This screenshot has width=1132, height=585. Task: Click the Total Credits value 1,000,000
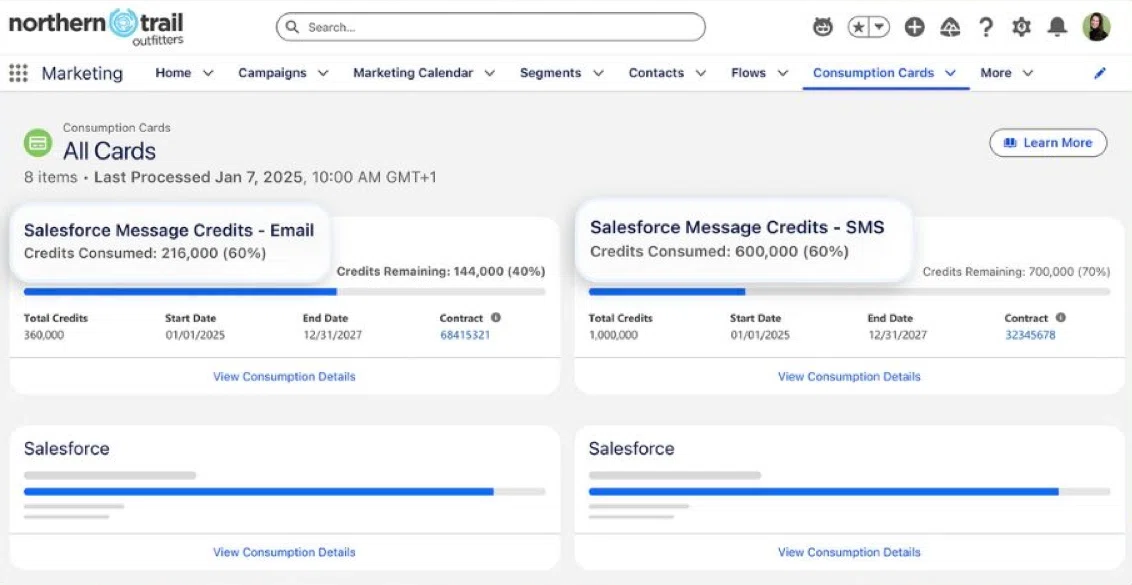click(x=613, y=335)
